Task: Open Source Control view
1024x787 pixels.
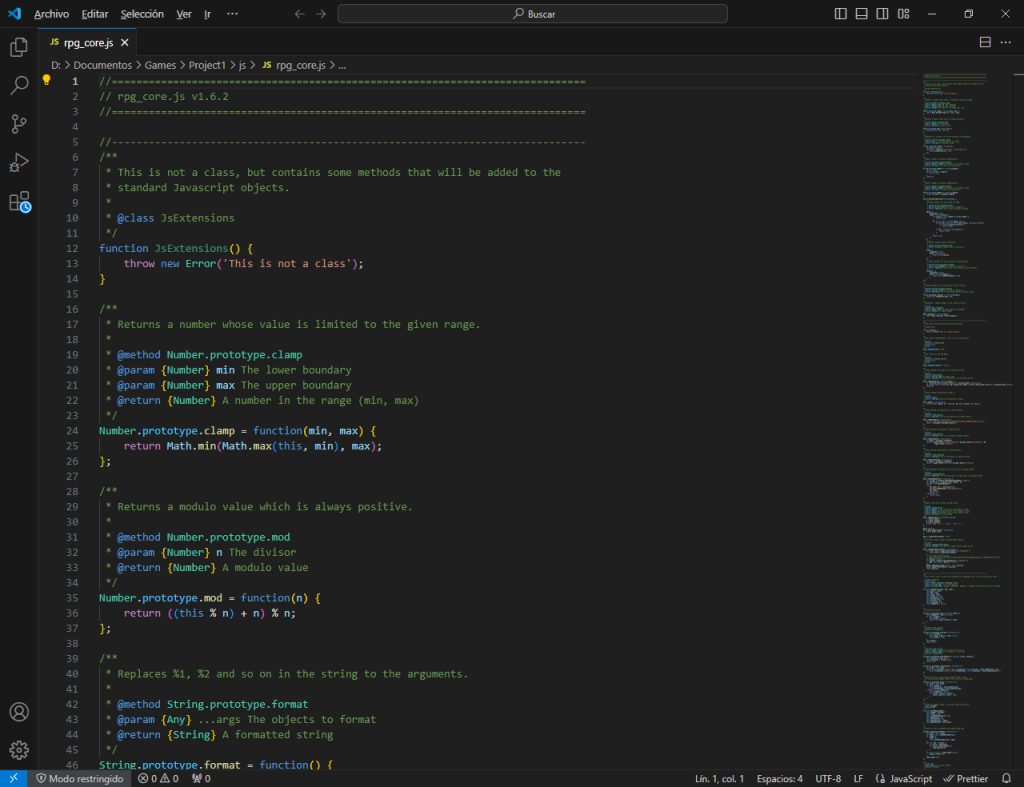Action: click(x=19, y=123)
